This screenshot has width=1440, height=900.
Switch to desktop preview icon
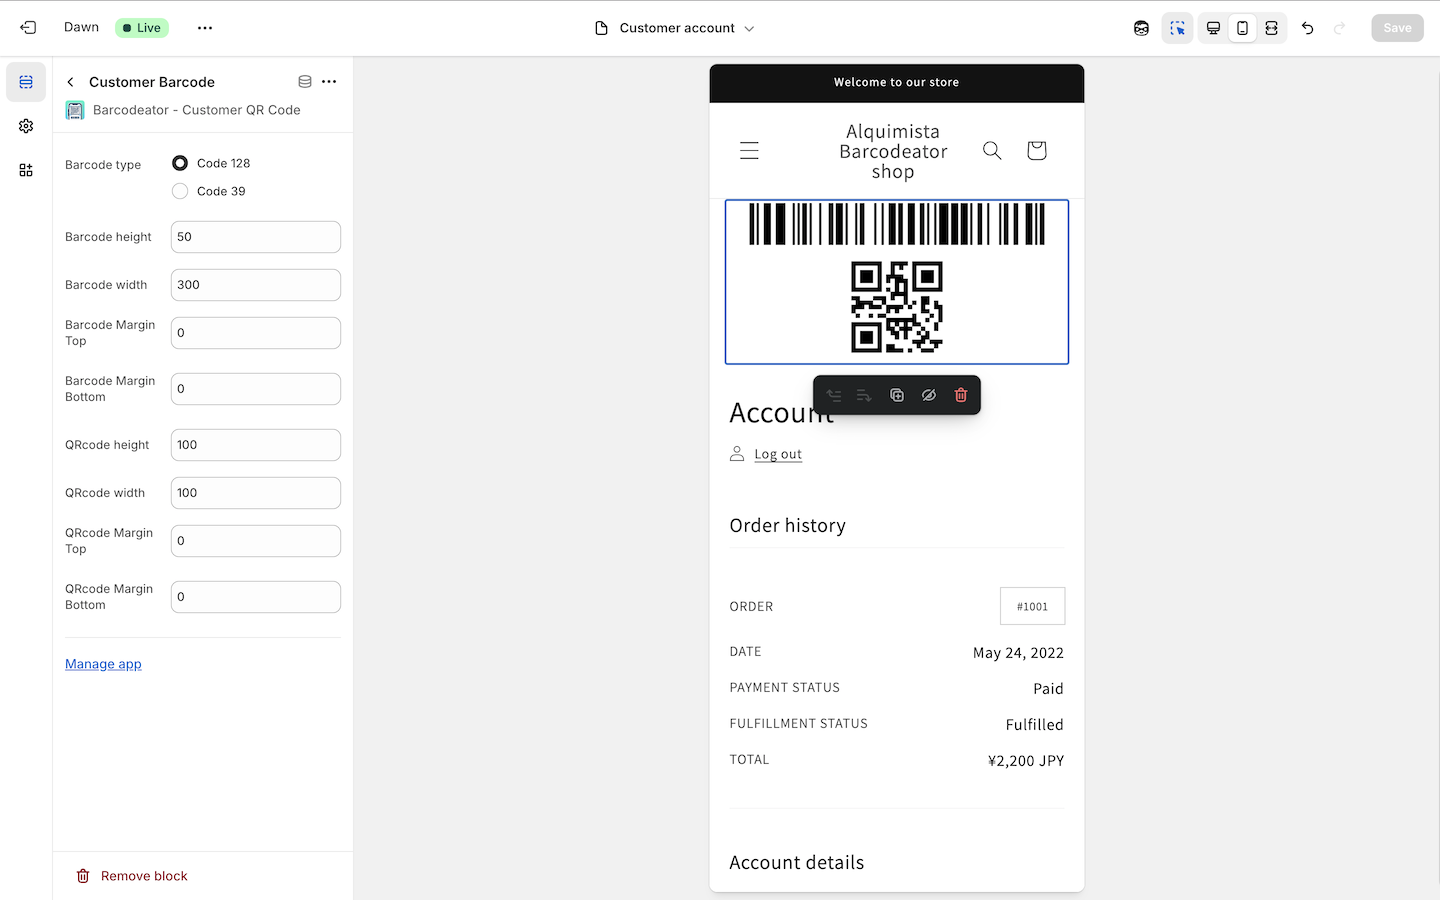1213,28
